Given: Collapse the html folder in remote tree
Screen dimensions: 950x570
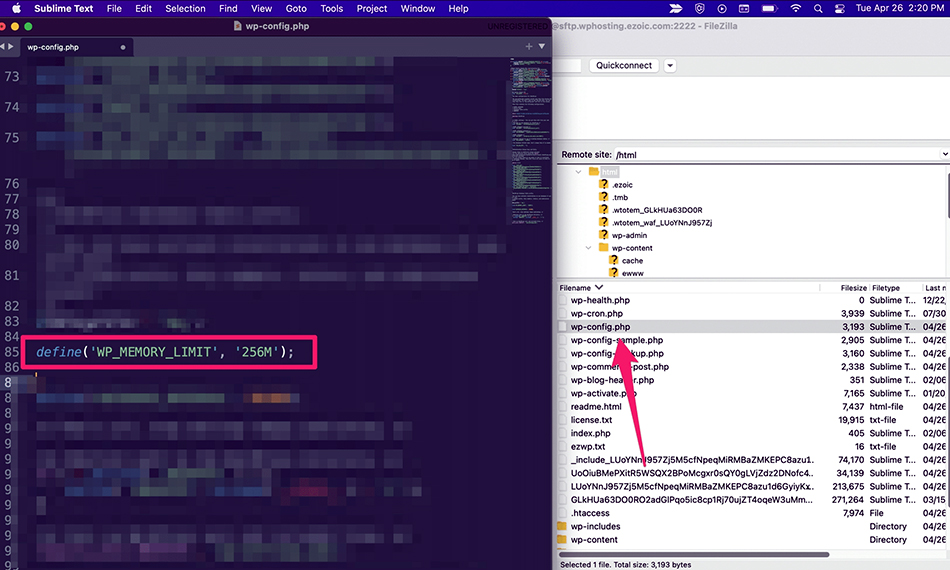Looking at the screenshot, I should click(x=578, y=172).
